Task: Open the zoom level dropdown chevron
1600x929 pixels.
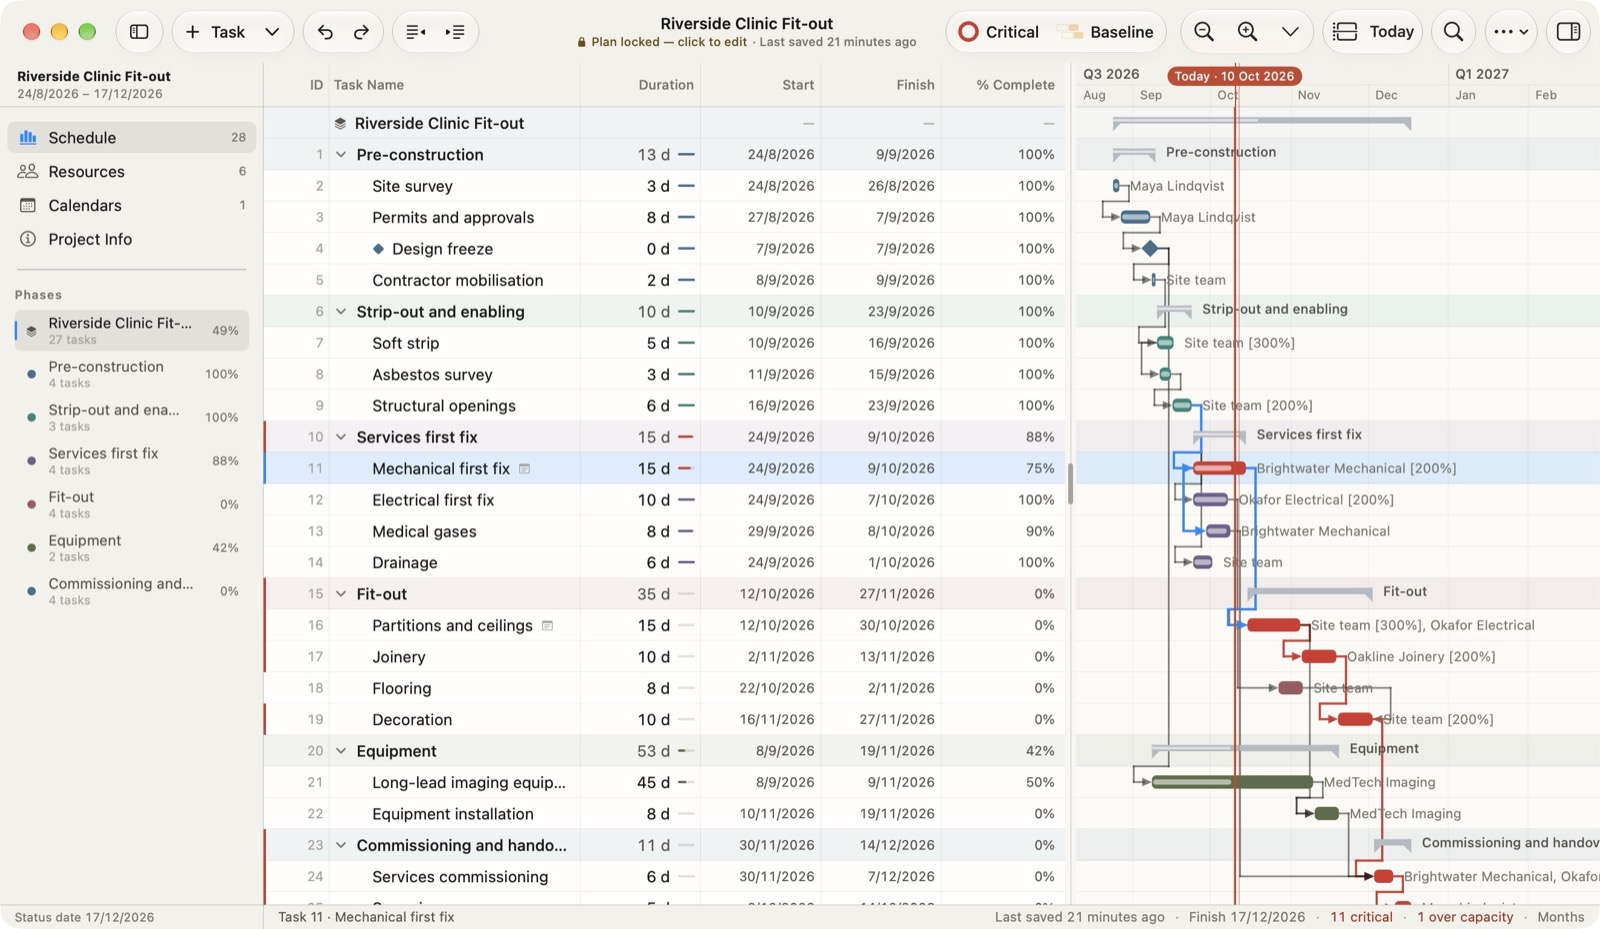Action: point(1290,32)
